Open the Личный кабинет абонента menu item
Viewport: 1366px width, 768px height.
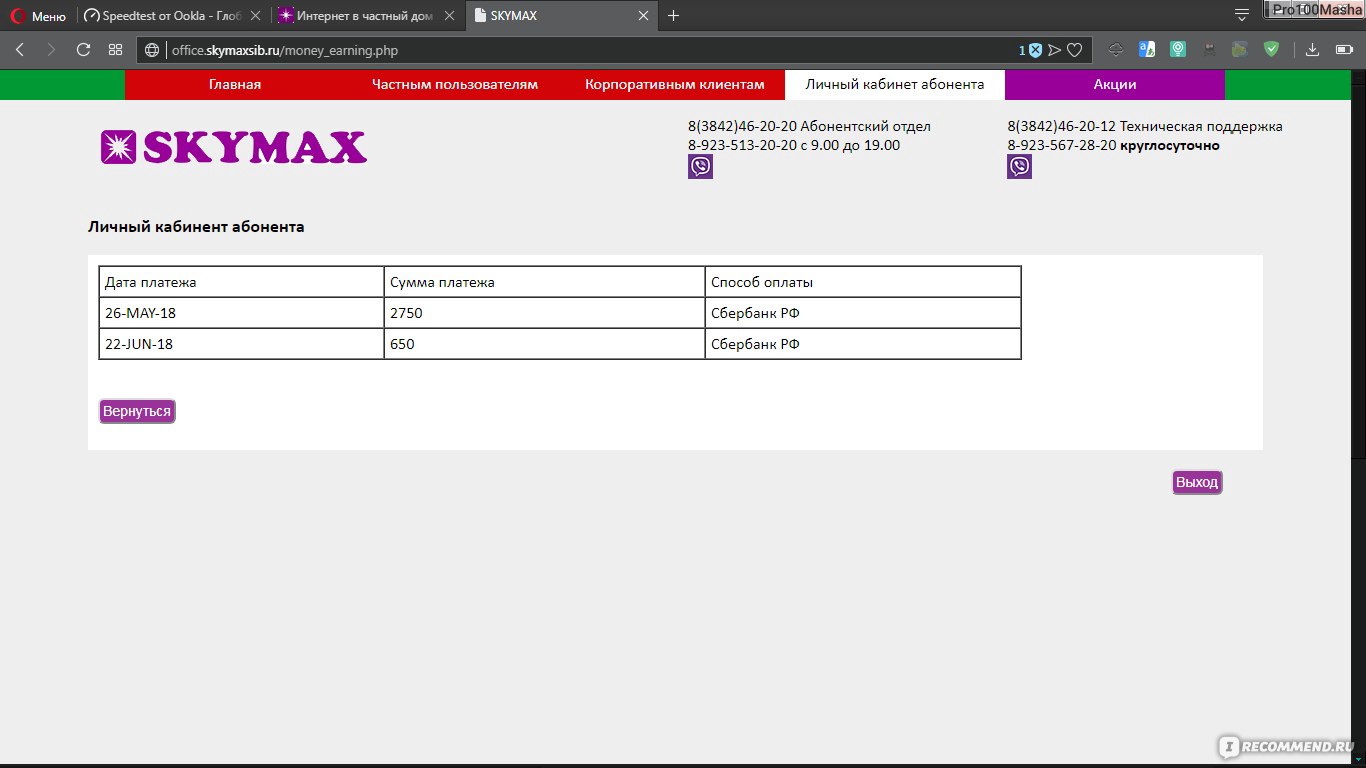click(895, 85)
